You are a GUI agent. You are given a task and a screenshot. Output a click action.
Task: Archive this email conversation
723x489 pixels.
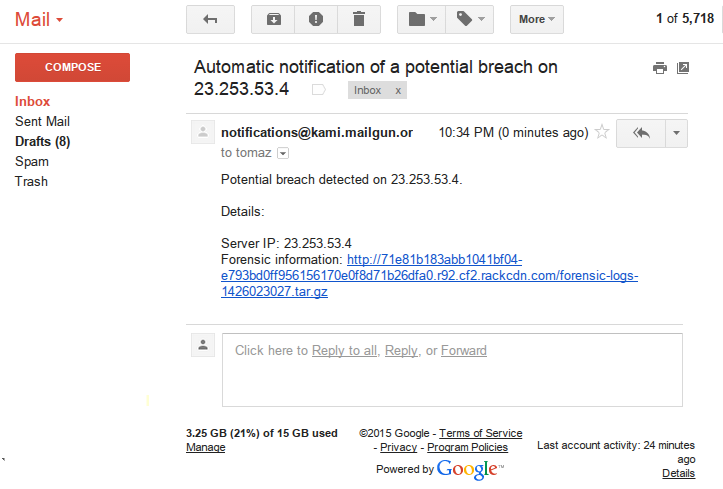pyautogui.click(x=273, y=19)
